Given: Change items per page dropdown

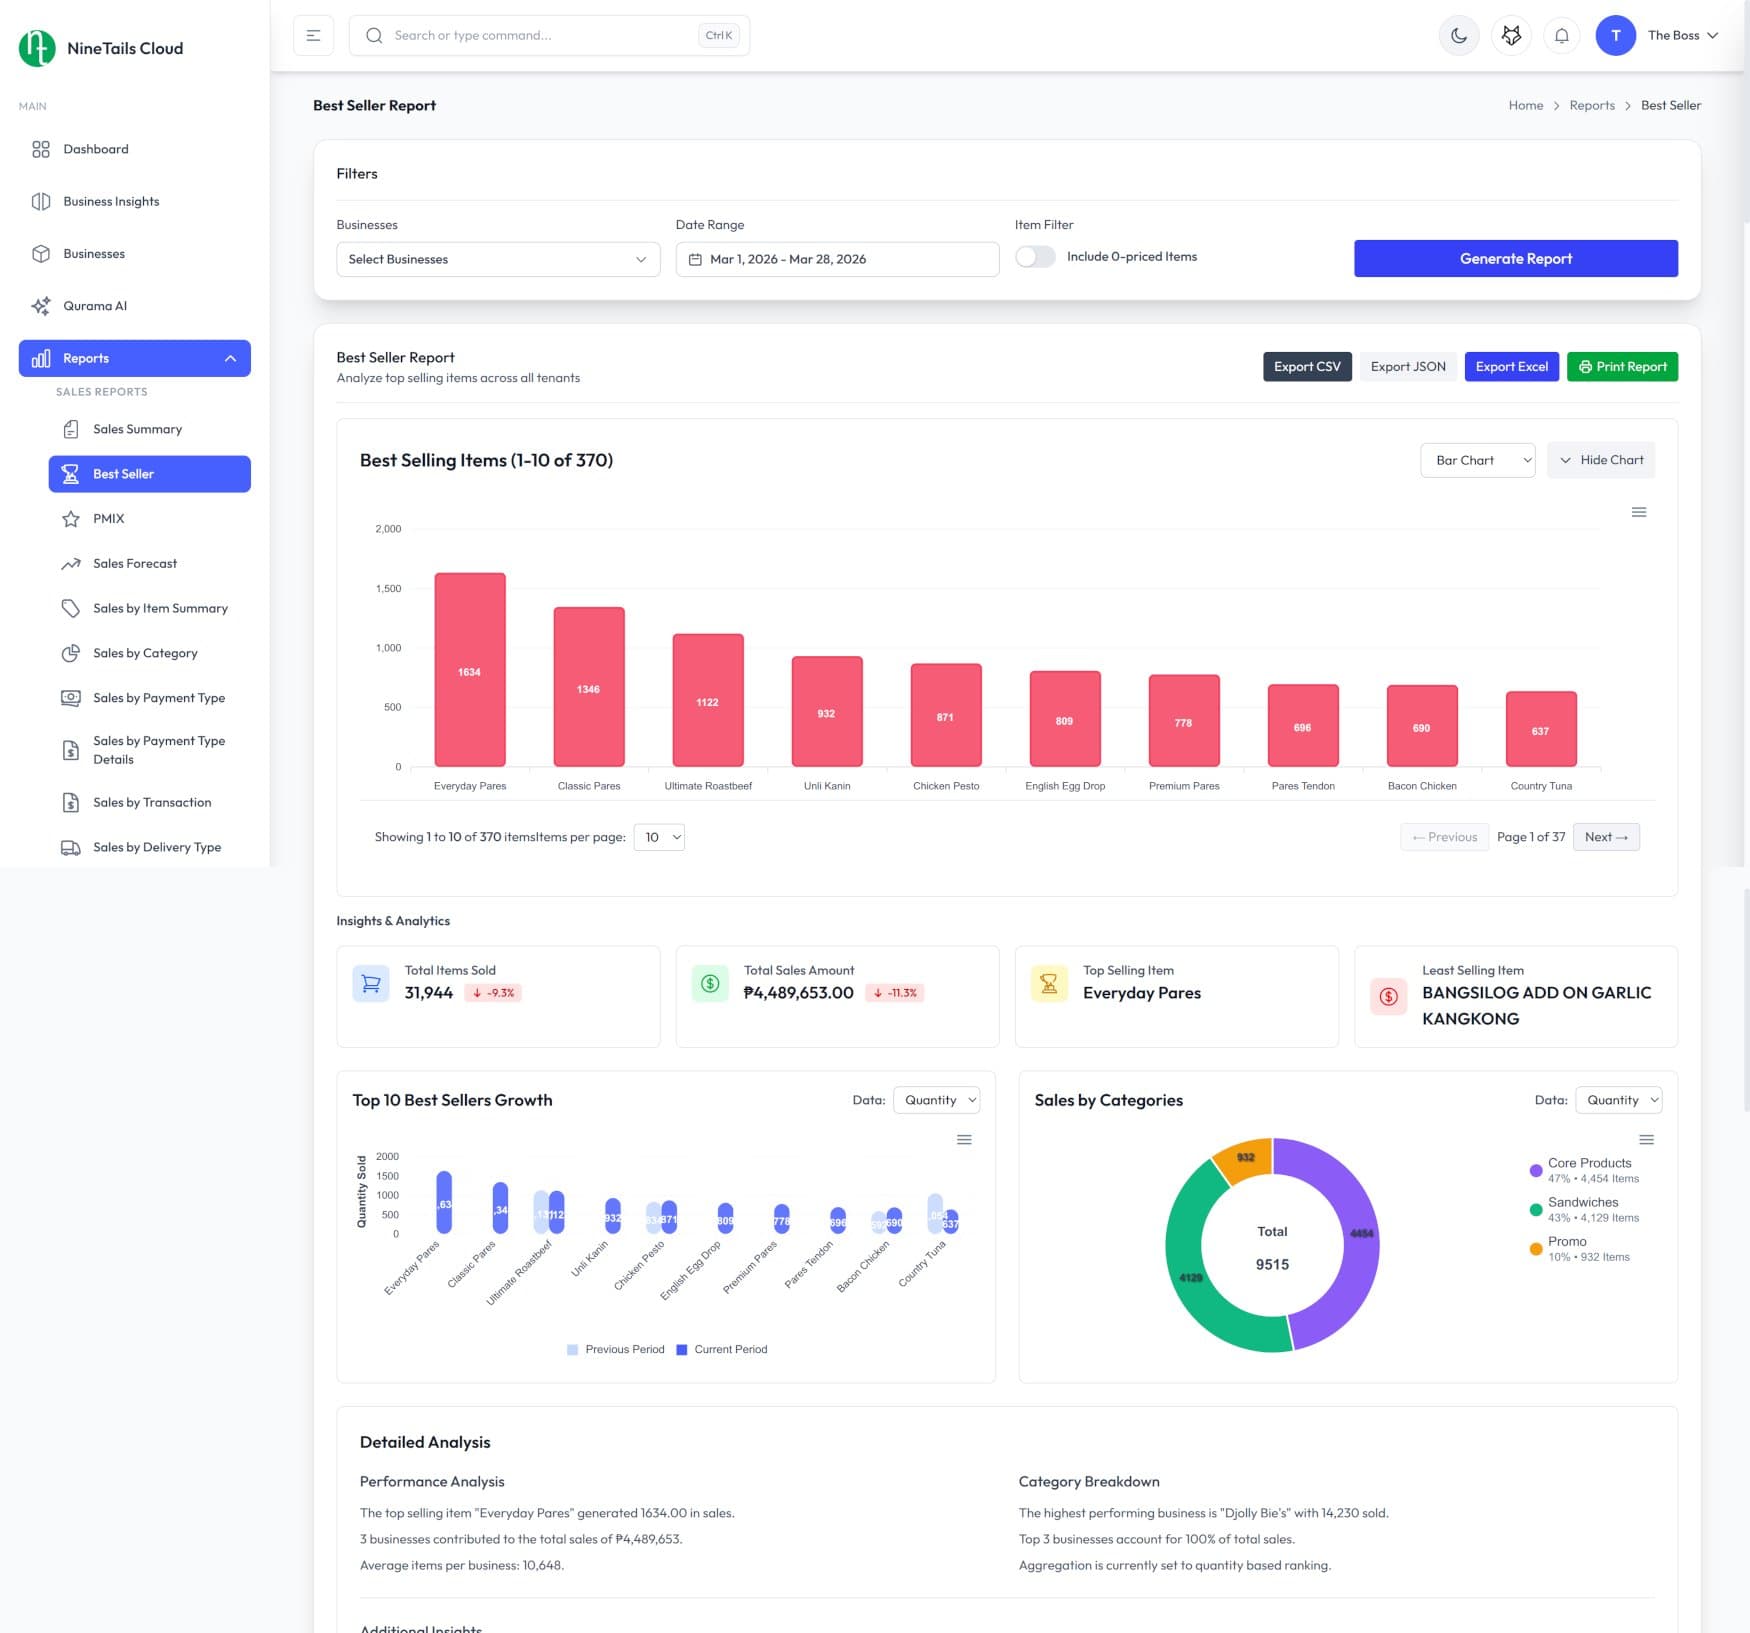Looking at the screenshot, I should point(659,837).
